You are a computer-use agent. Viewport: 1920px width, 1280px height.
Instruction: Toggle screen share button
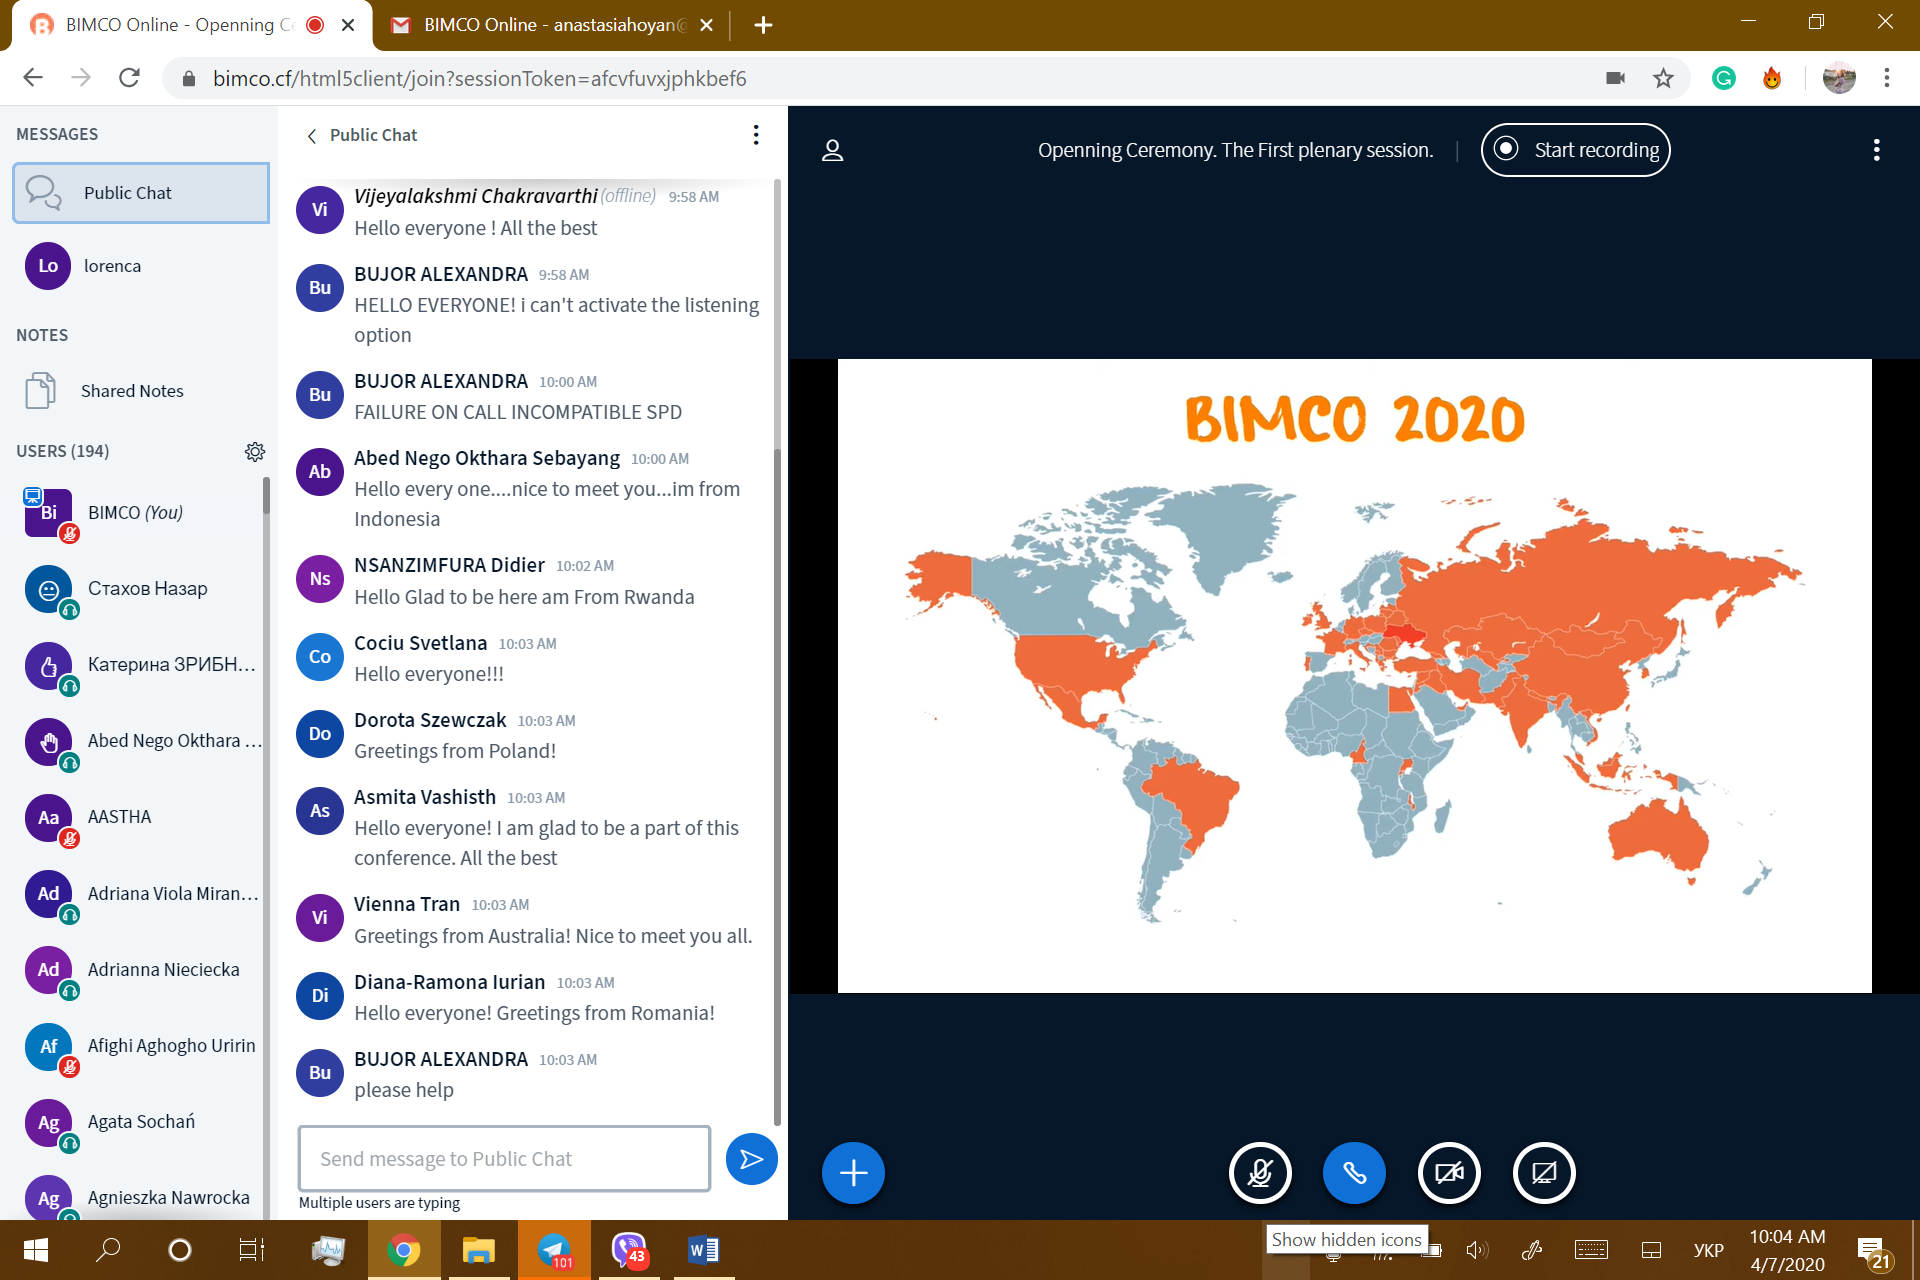1543,1172
